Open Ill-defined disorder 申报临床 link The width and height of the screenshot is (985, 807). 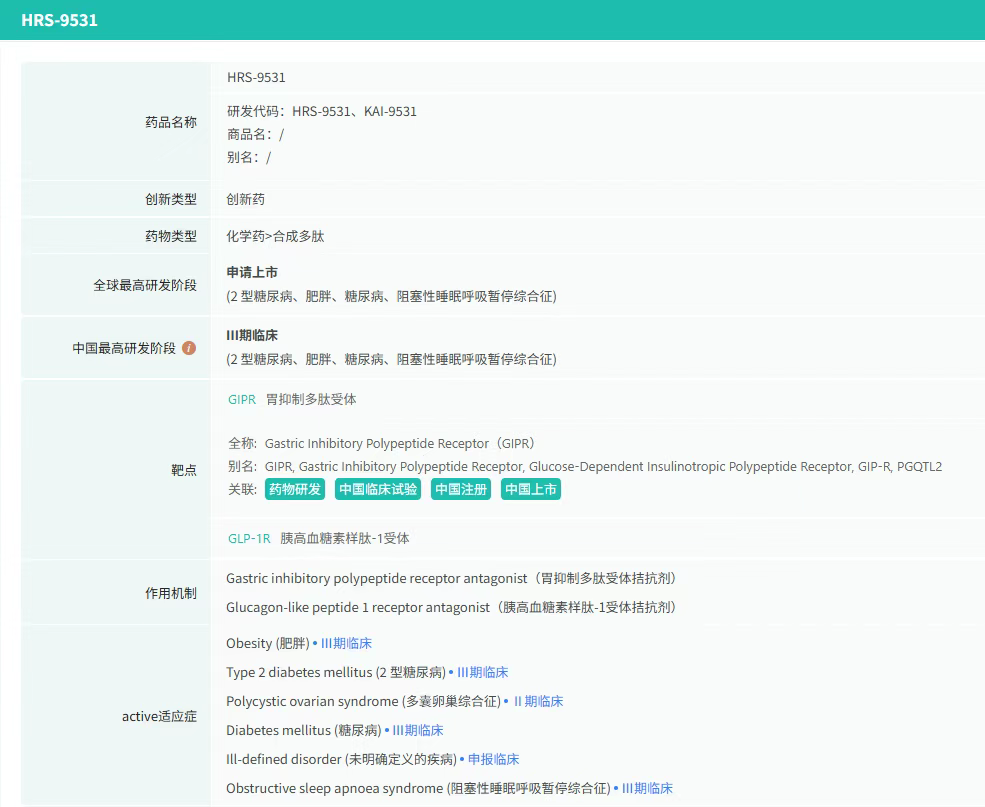(493, 759)
